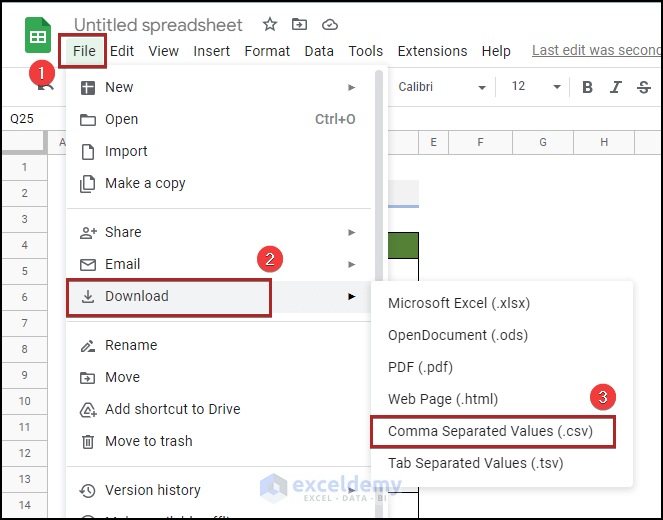Select row 13 header
Screen dimensions: 663x520
point(25,479)
